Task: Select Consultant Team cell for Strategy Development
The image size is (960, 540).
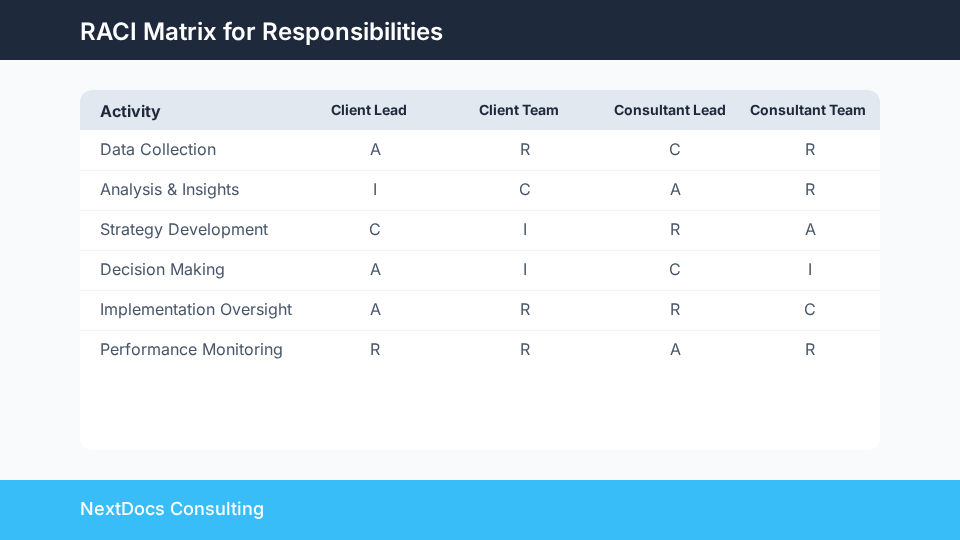Action: click(x=810, y=230)
